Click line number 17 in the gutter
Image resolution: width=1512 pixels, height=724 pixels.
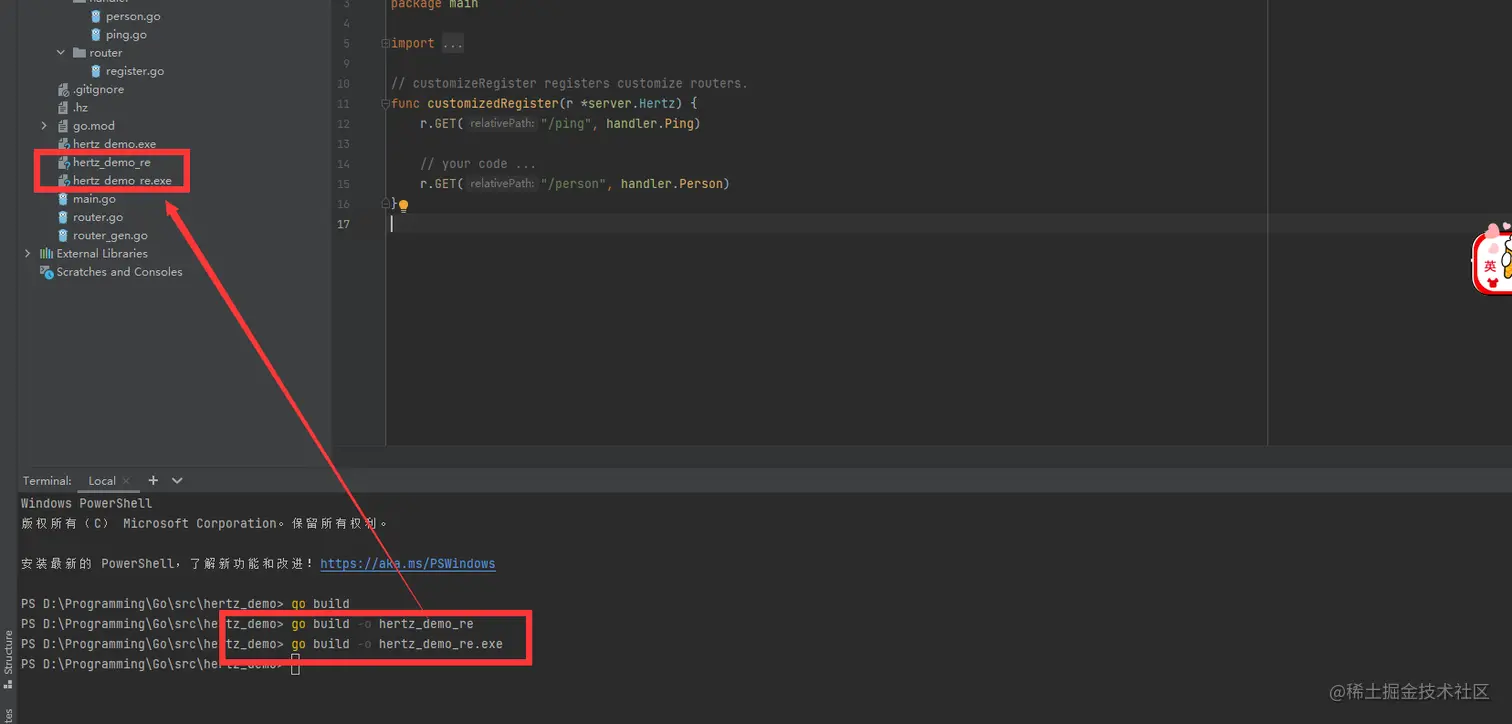[344, 224]
